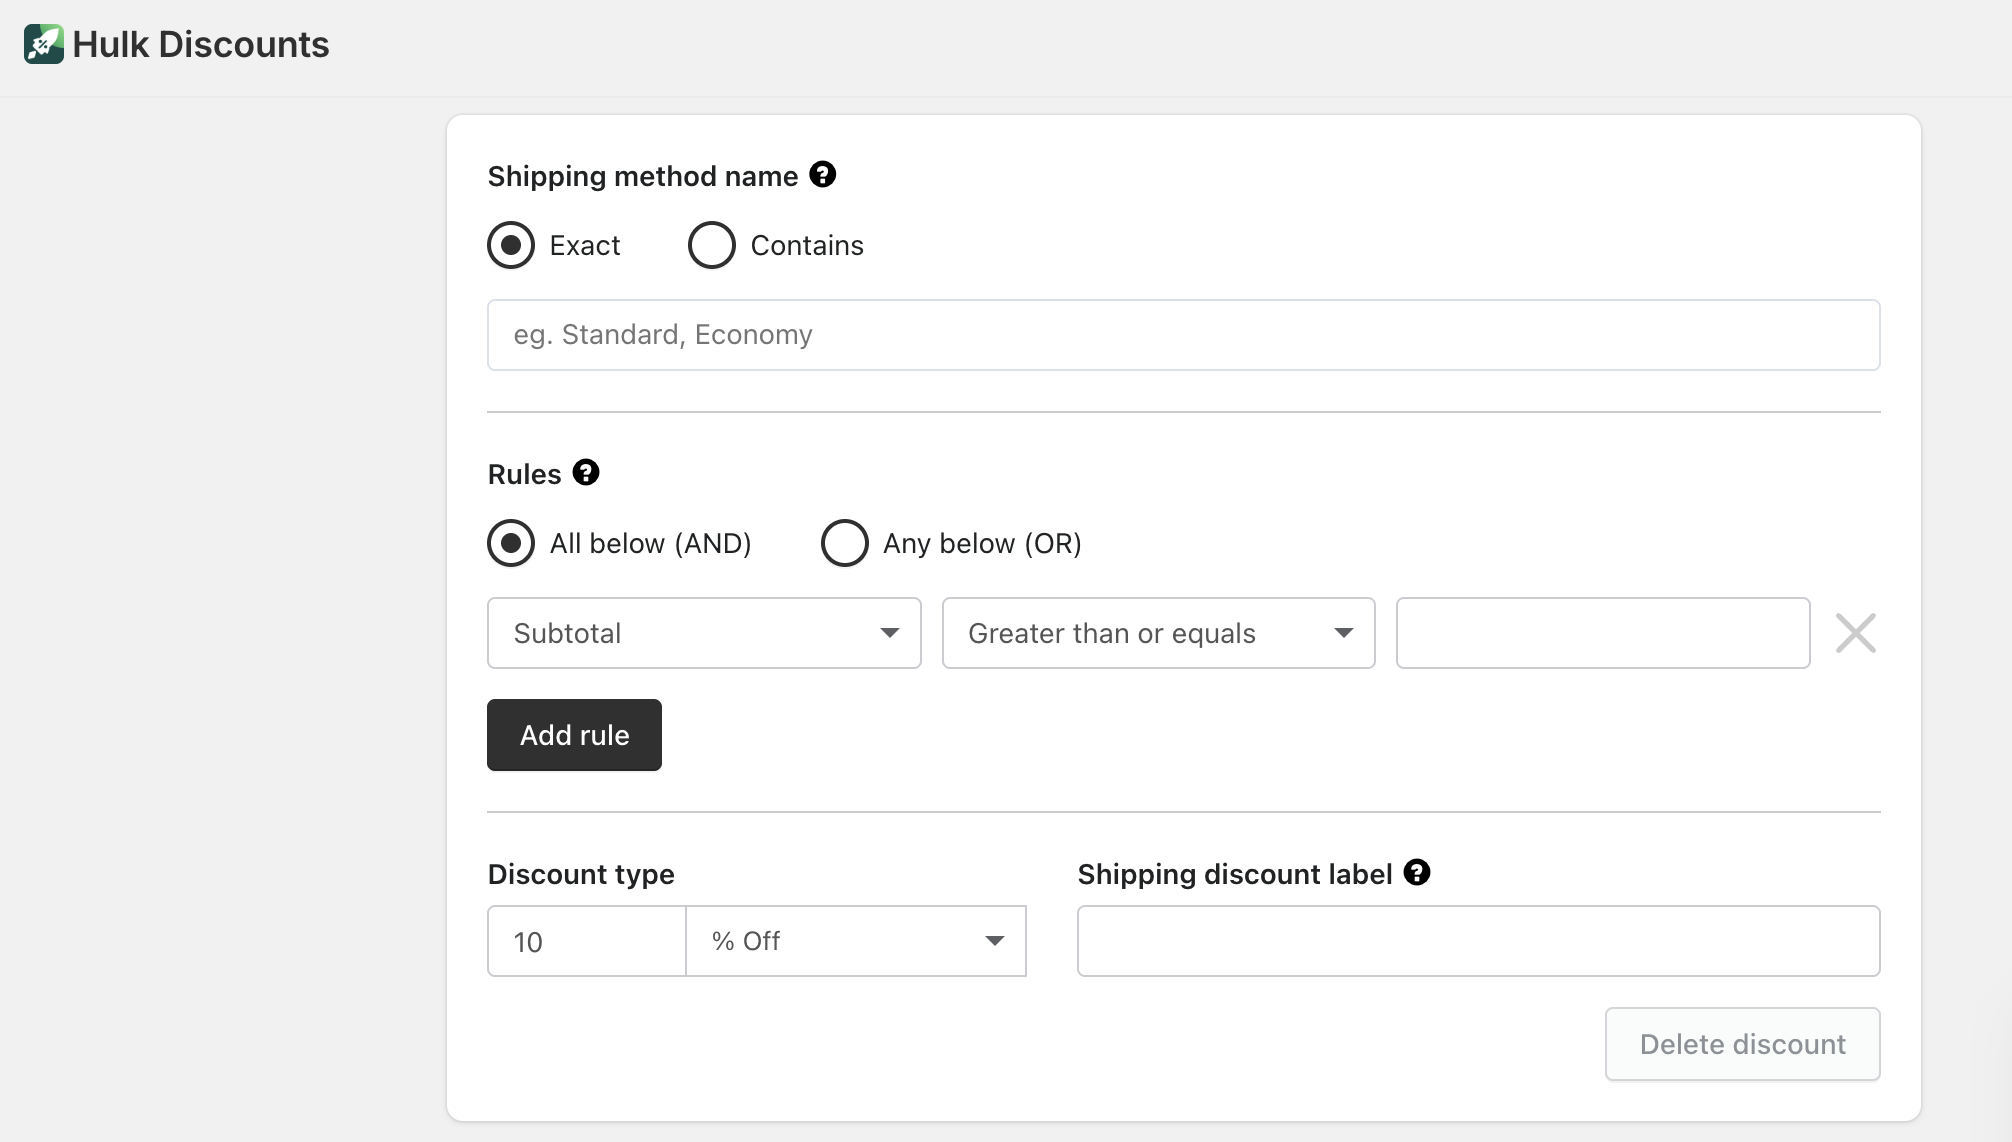Click the discount amount field showing 10
2012x1142 pixels.
point(586,941)
